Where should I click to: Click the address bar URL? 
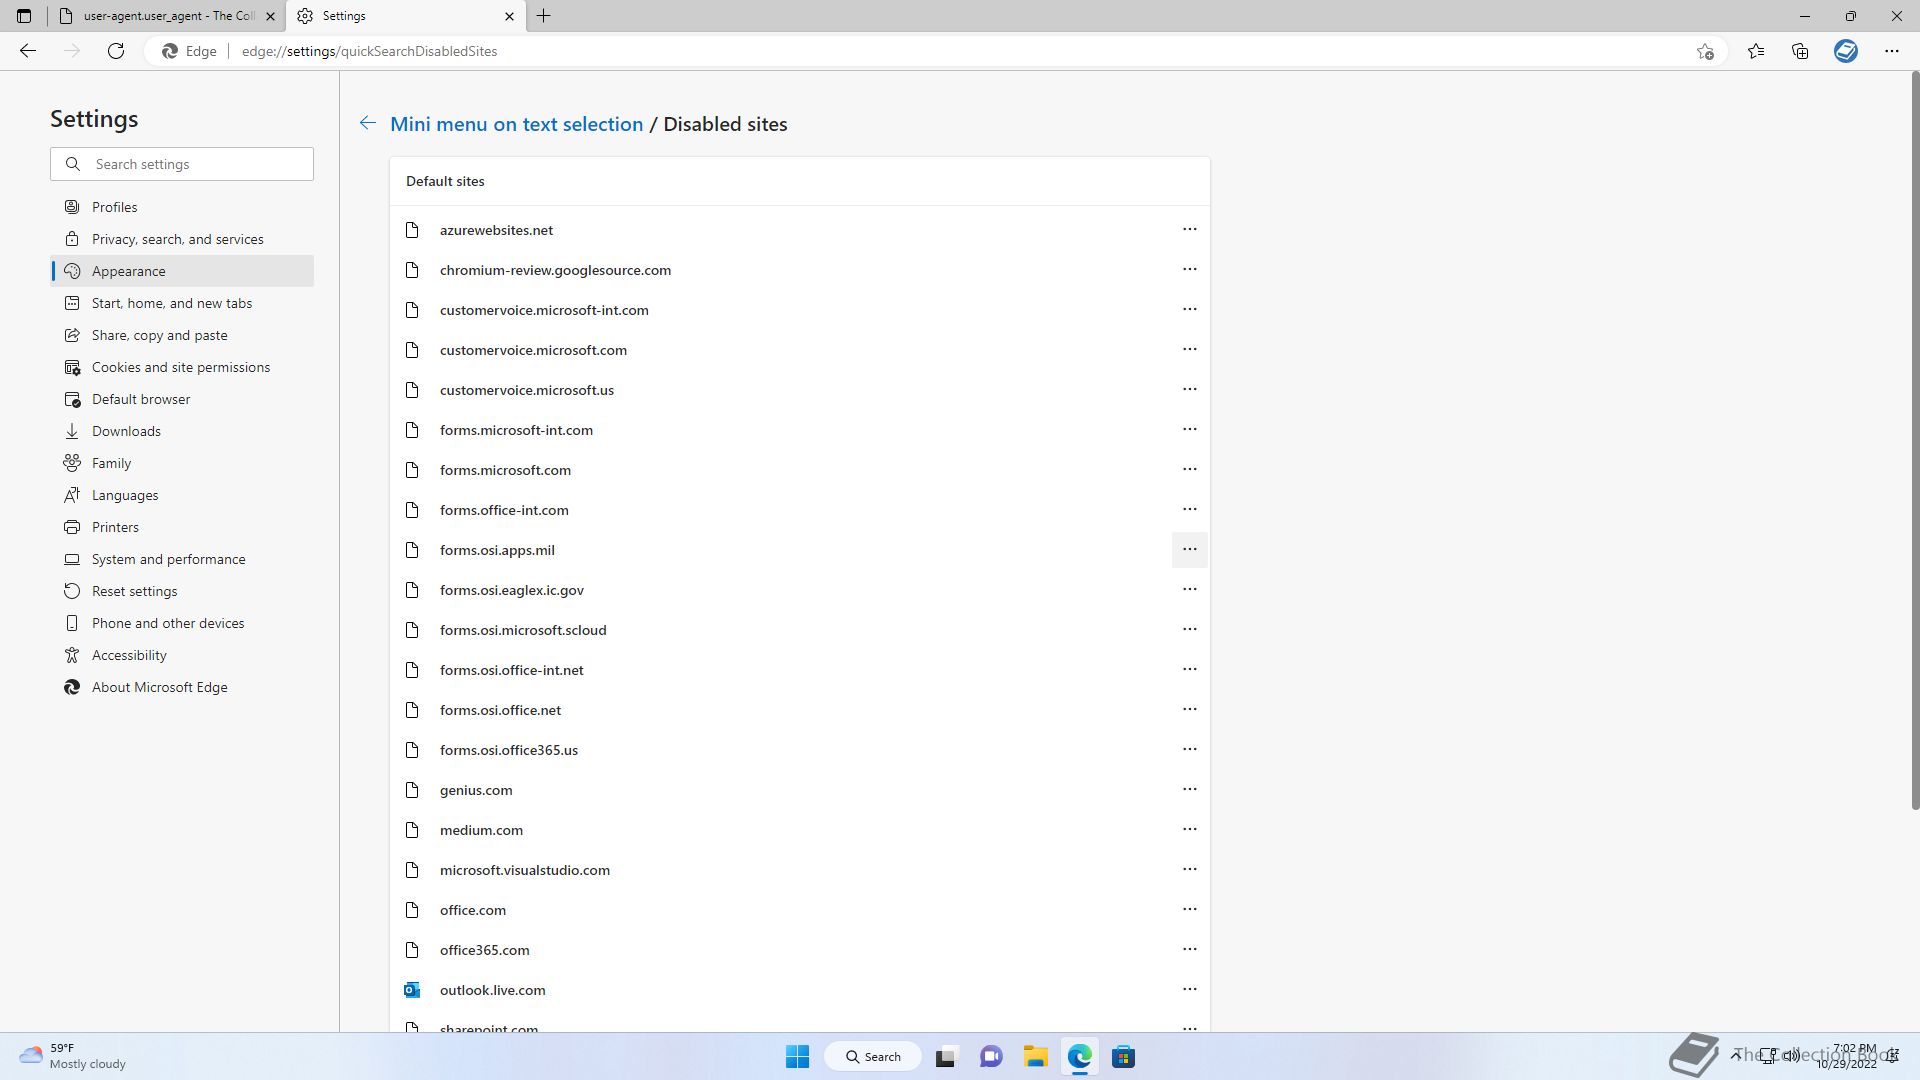point(369,51)
